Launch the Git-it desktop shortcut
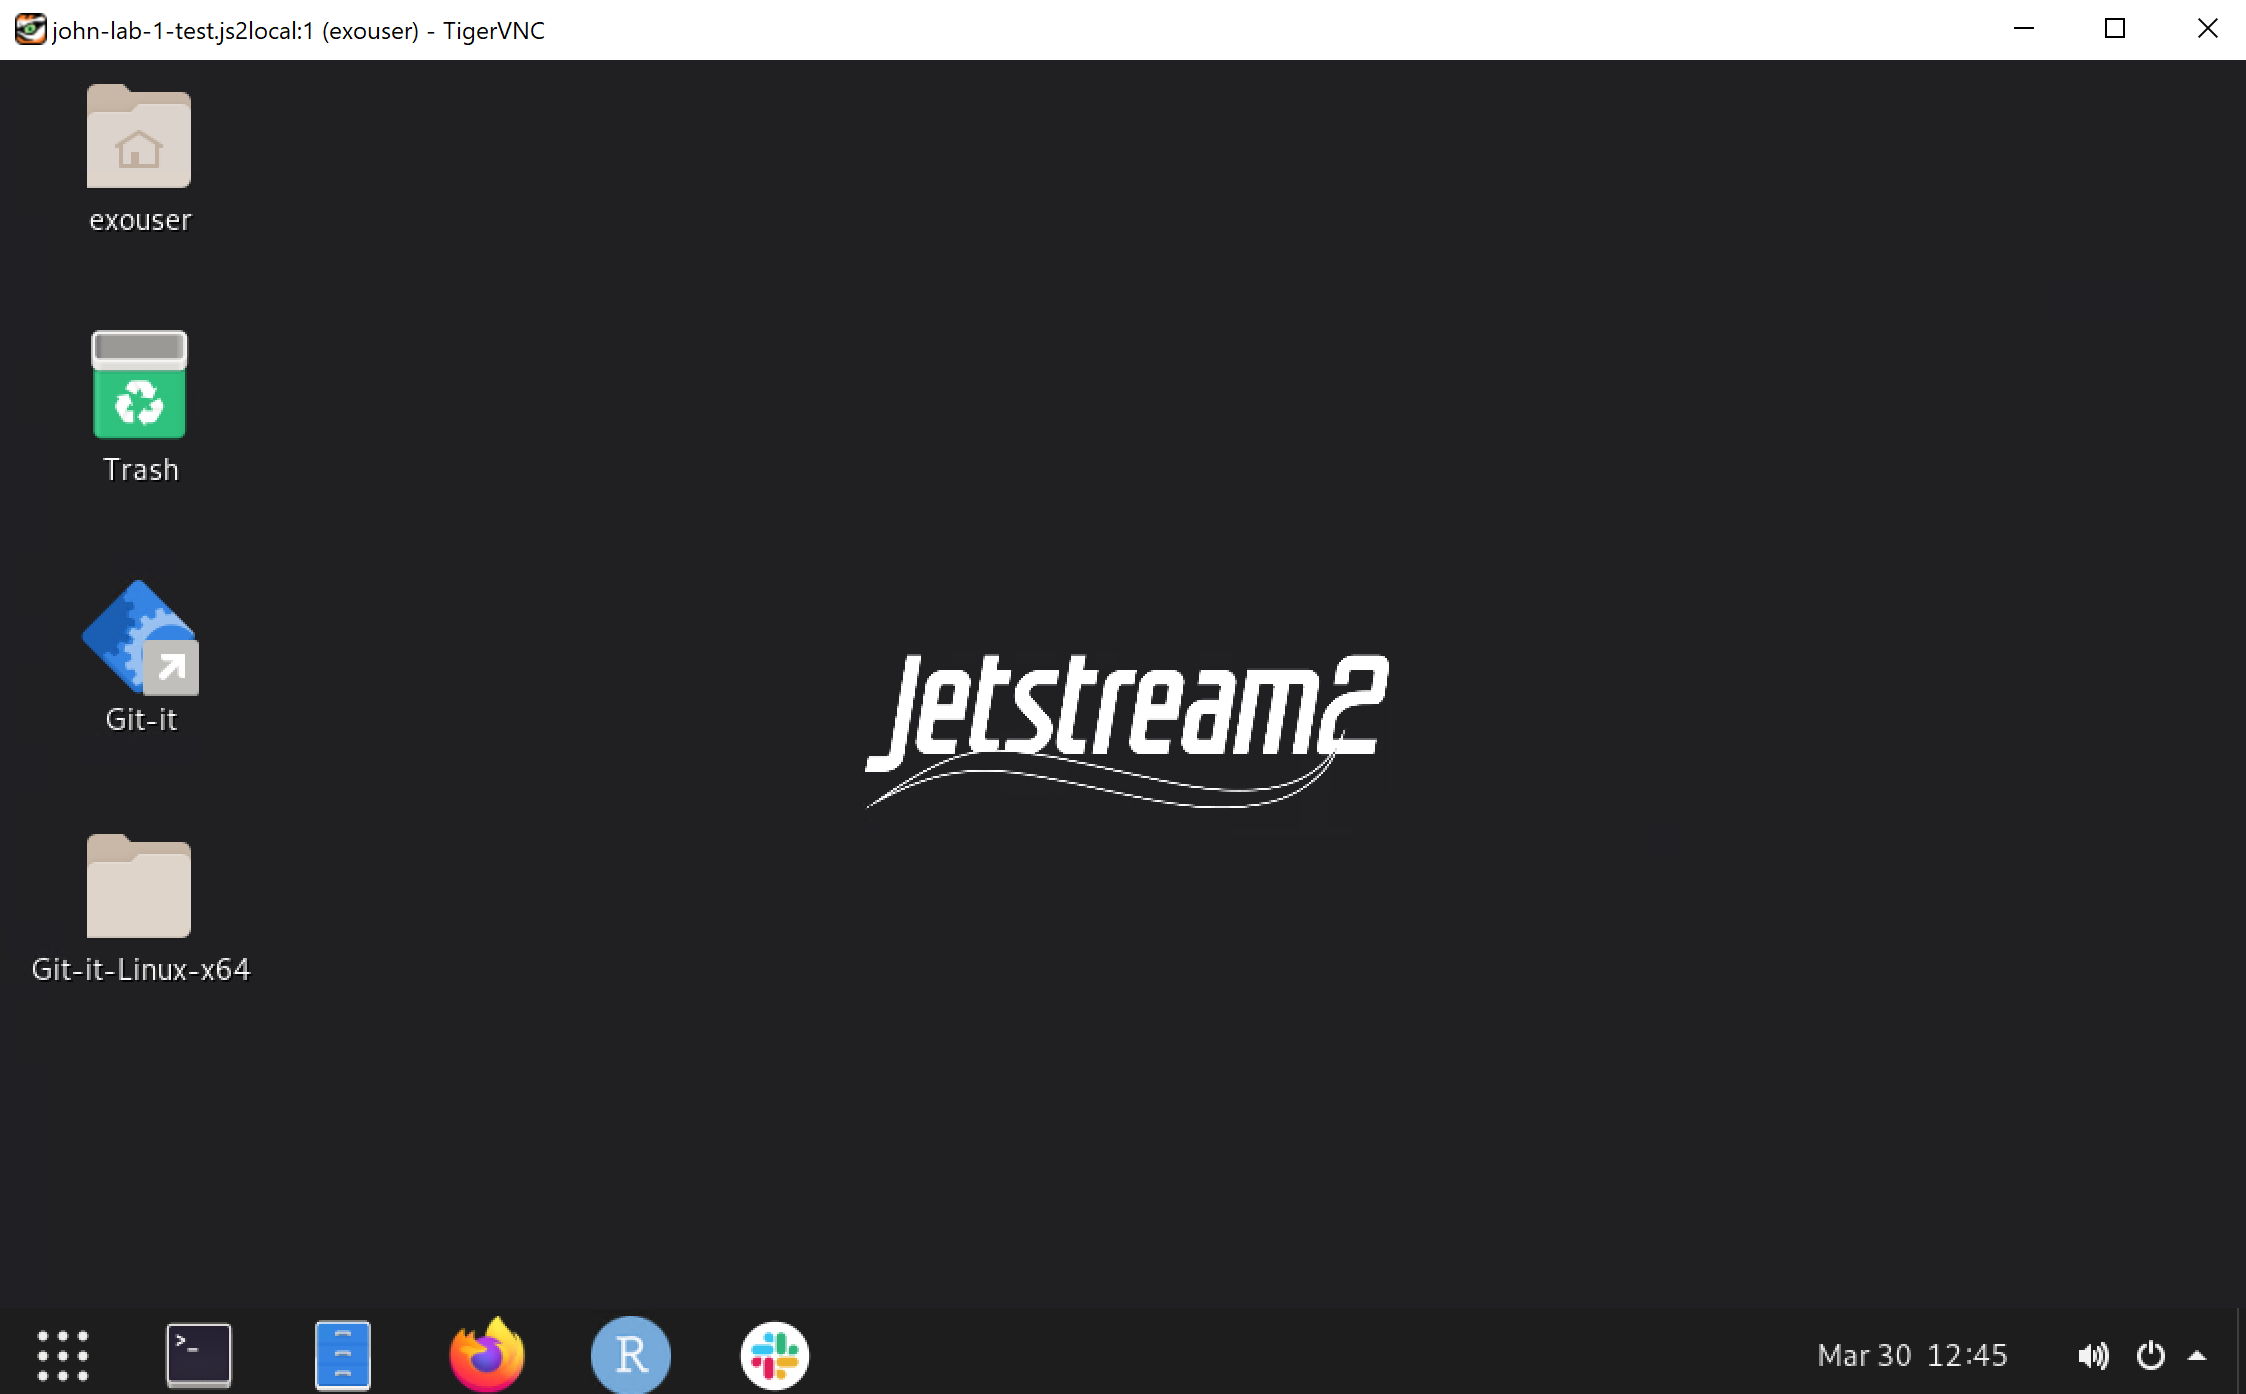The width and height of the screenshot is (2246, 1394). click(140, 638)
